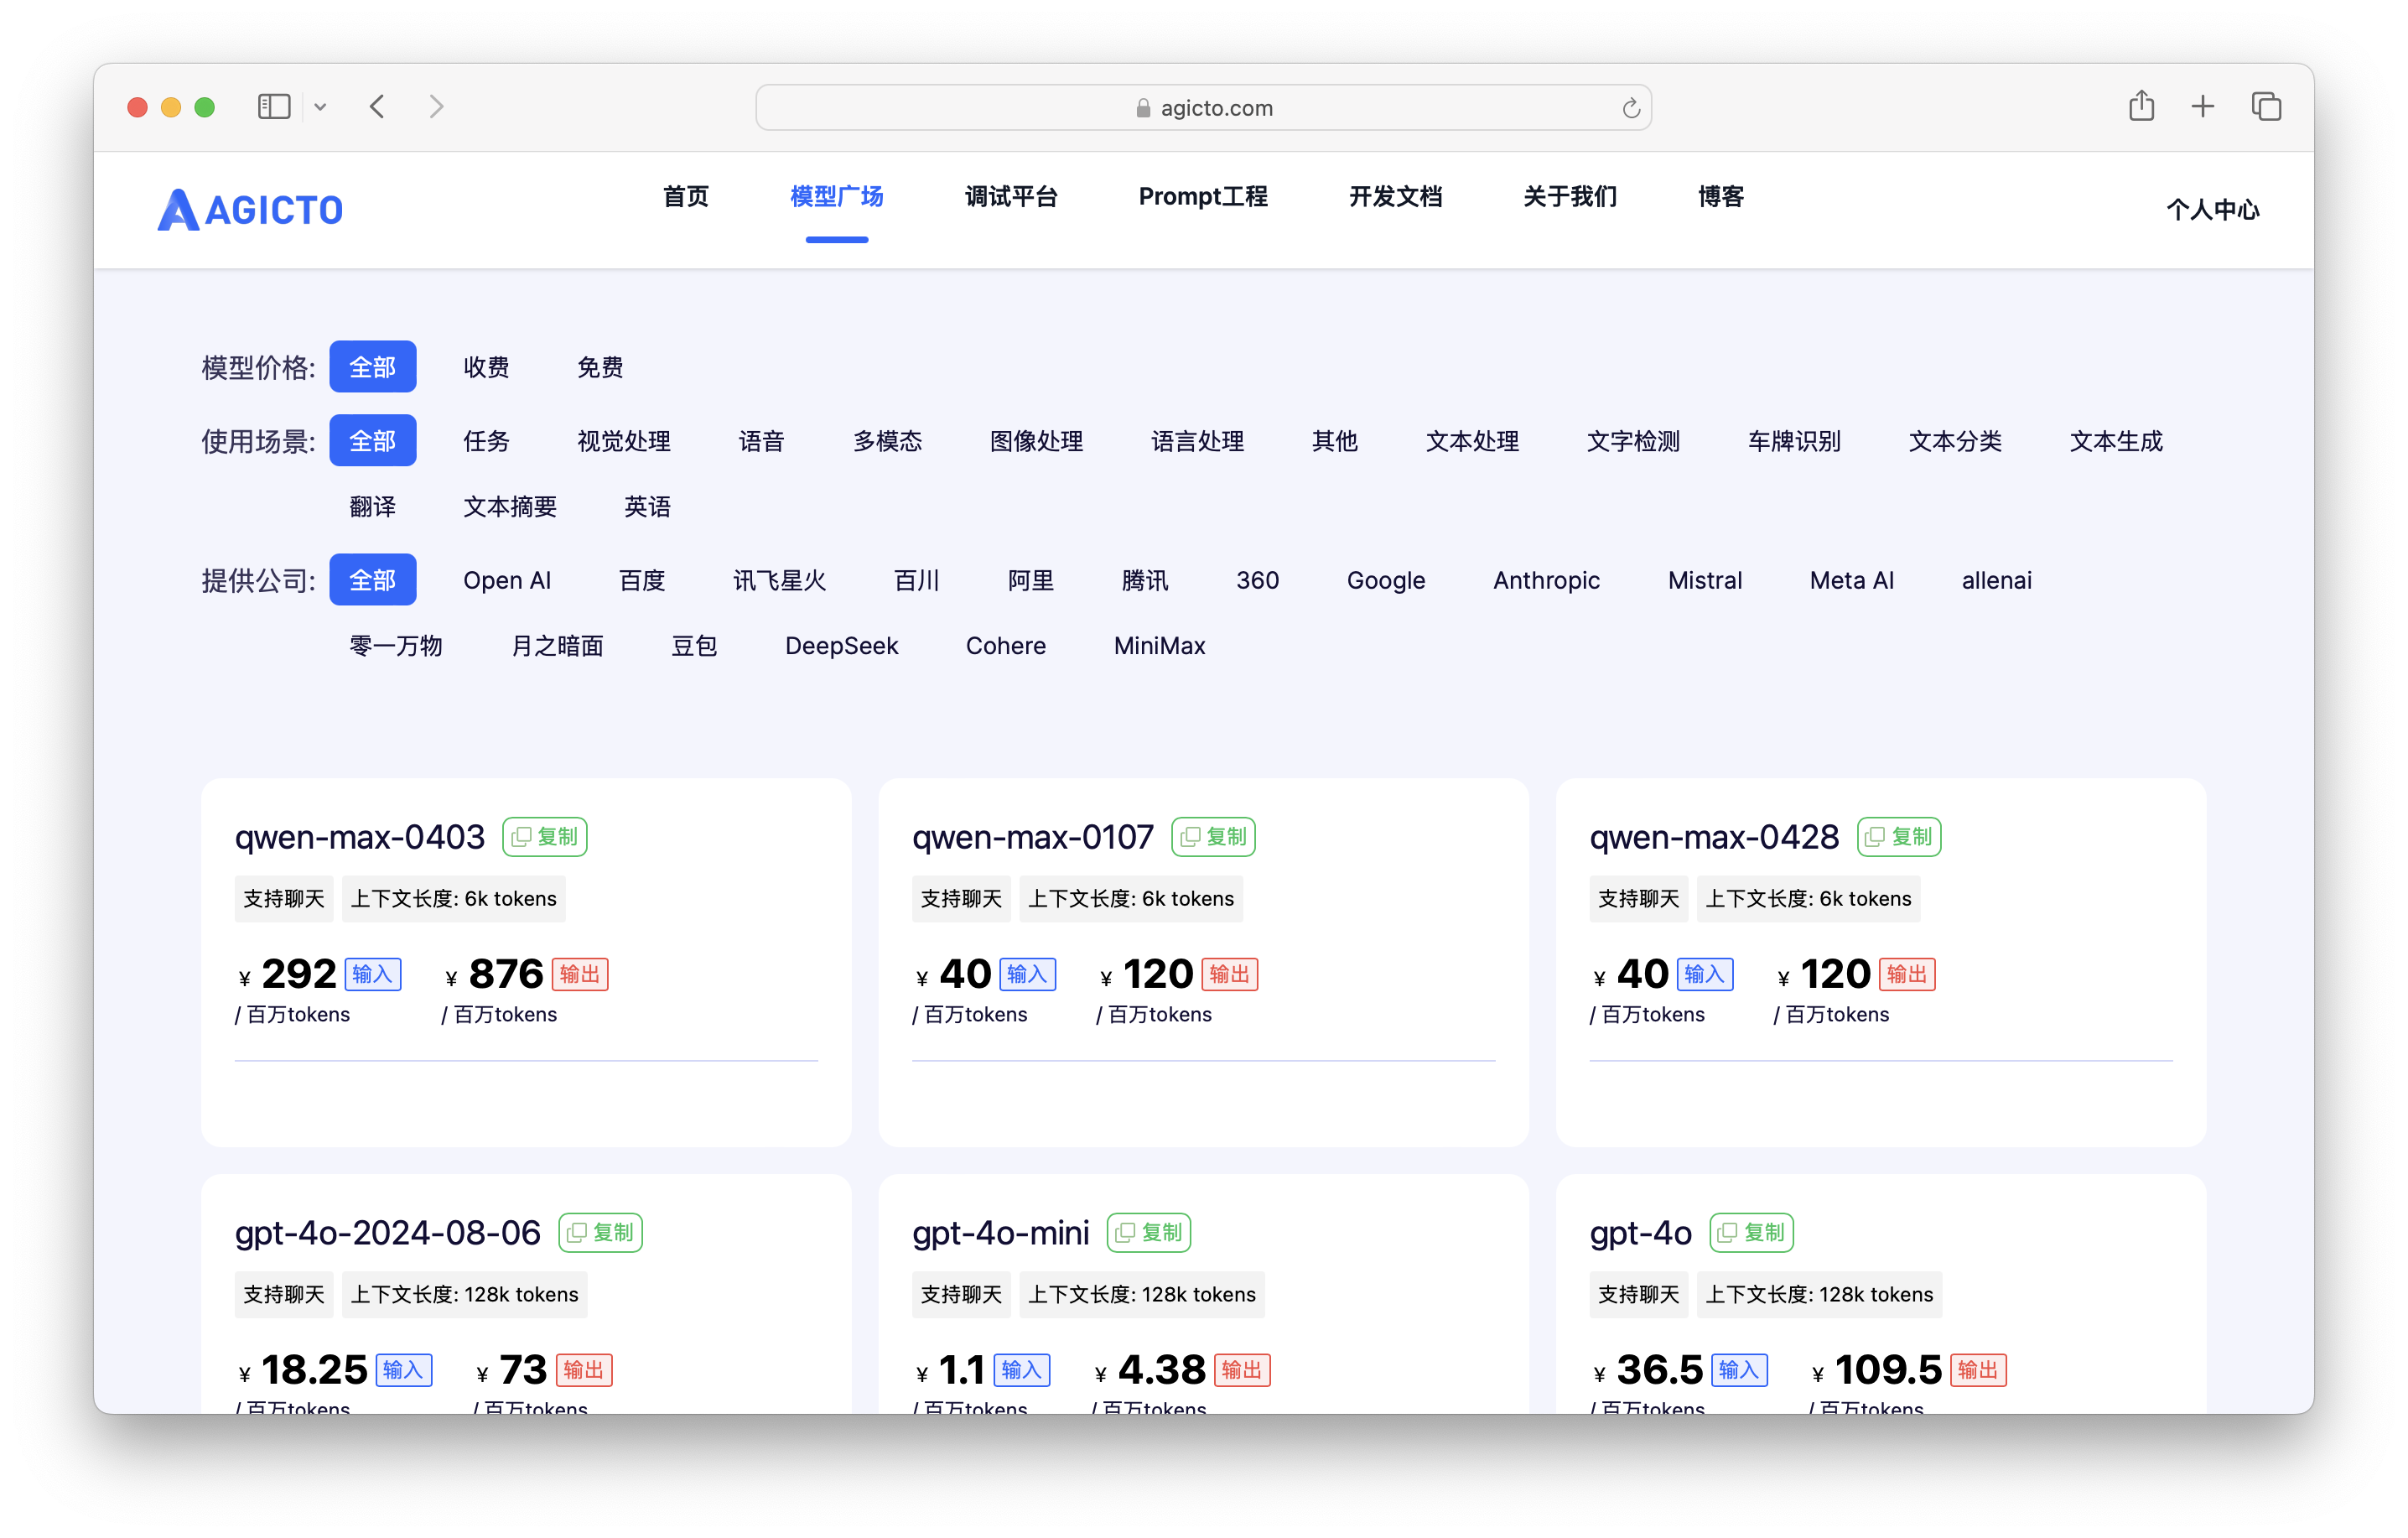Expand the sidebar options chevron dropdown
This screenshot has height=1538, width=2408.
320,107
